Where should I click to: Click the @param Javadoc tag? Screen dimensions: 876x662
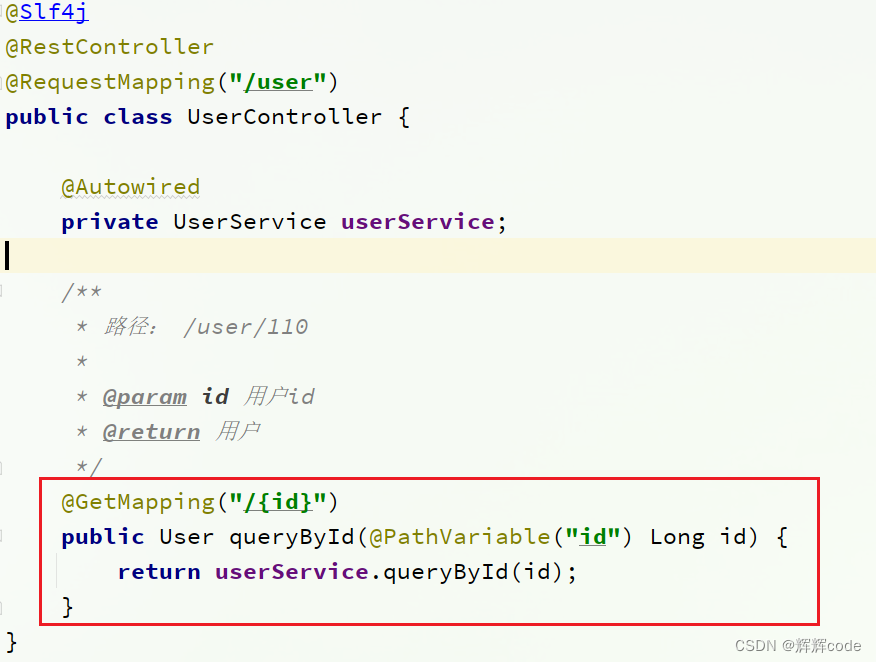pyautogui.click(x=145, y=397)
